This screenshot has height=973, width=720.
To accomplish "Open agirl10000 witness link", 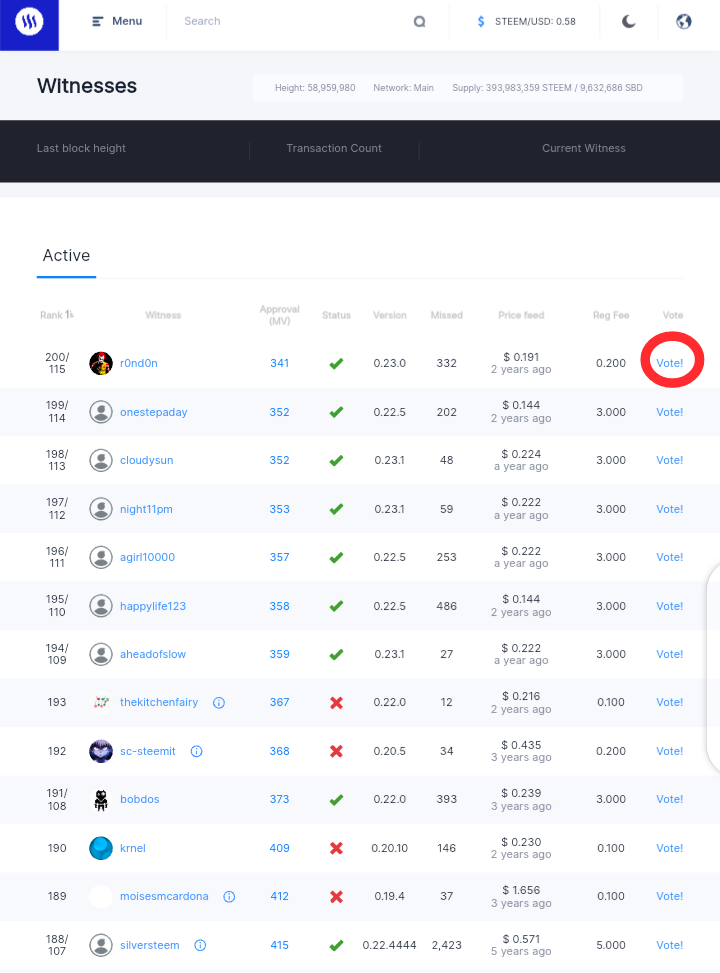I will 147,557.
